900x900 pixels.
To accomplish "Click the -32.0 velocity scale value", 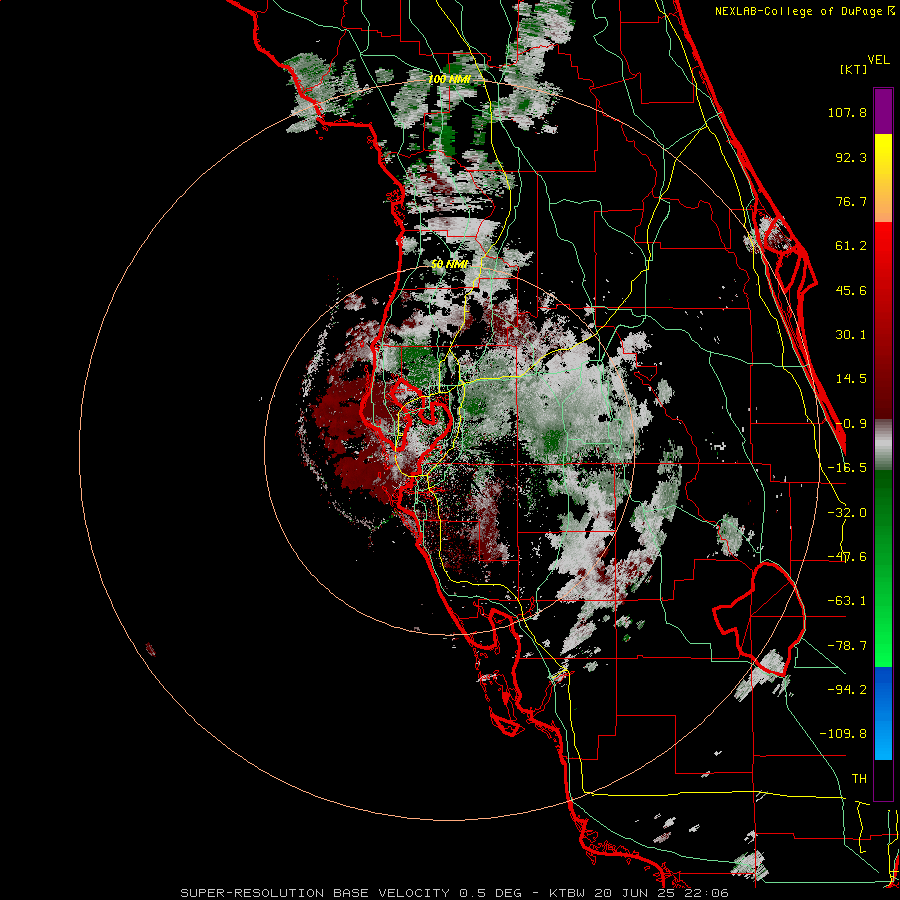I will [x=847, y=513].
